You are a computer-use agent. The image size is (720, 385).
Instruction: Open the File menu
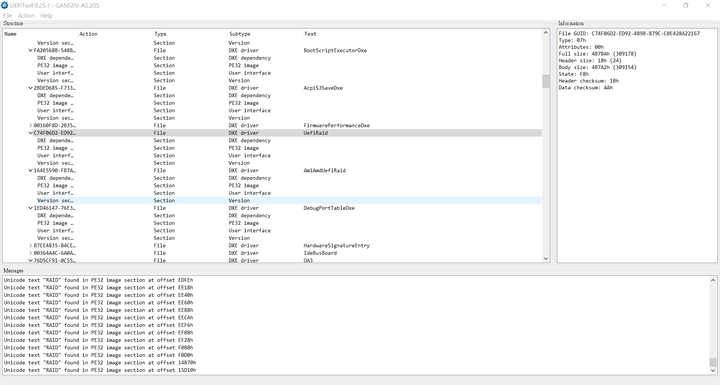coord(7,16)
